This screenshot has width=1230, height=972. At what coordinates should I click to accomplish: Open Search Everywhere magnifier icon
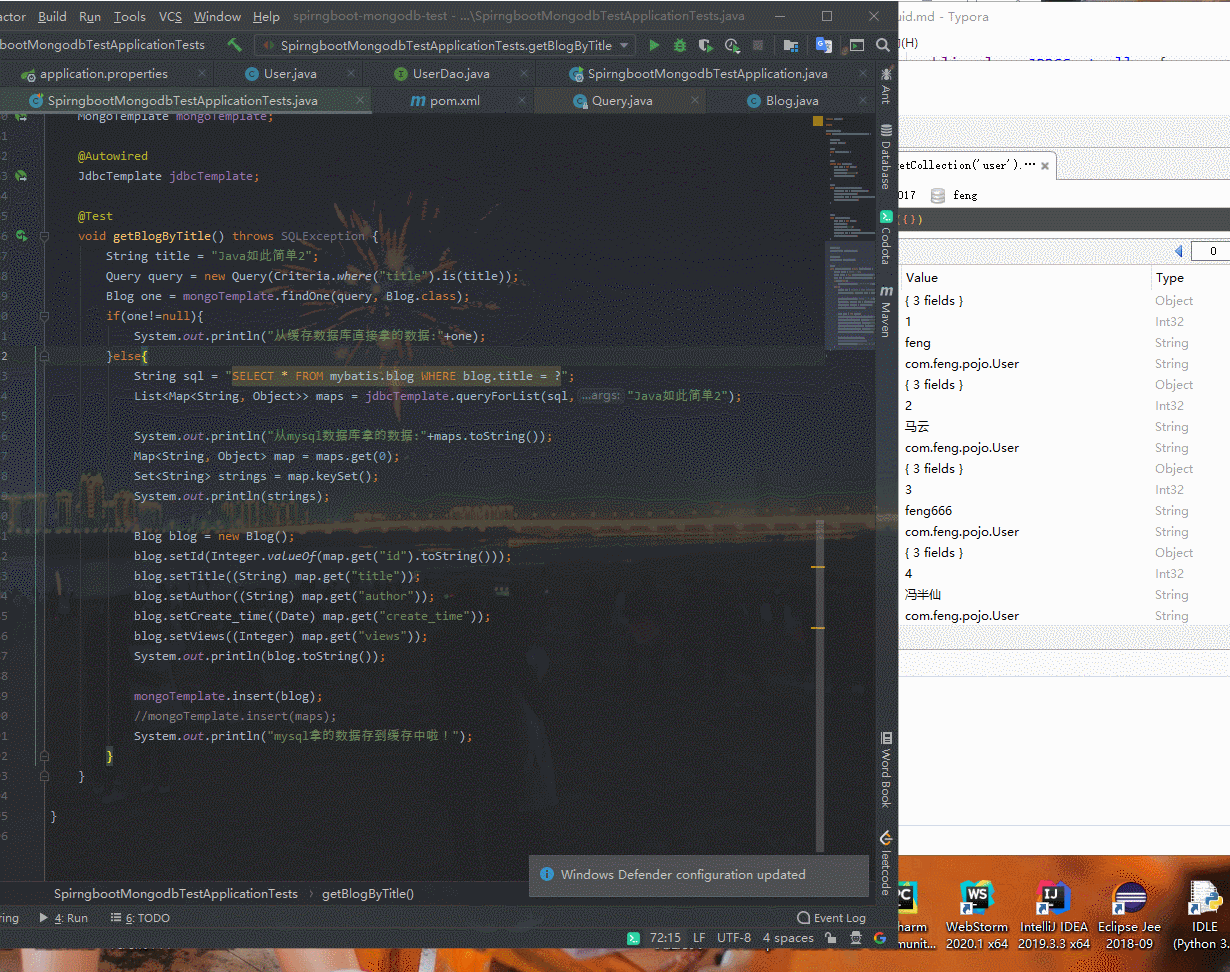883,45
